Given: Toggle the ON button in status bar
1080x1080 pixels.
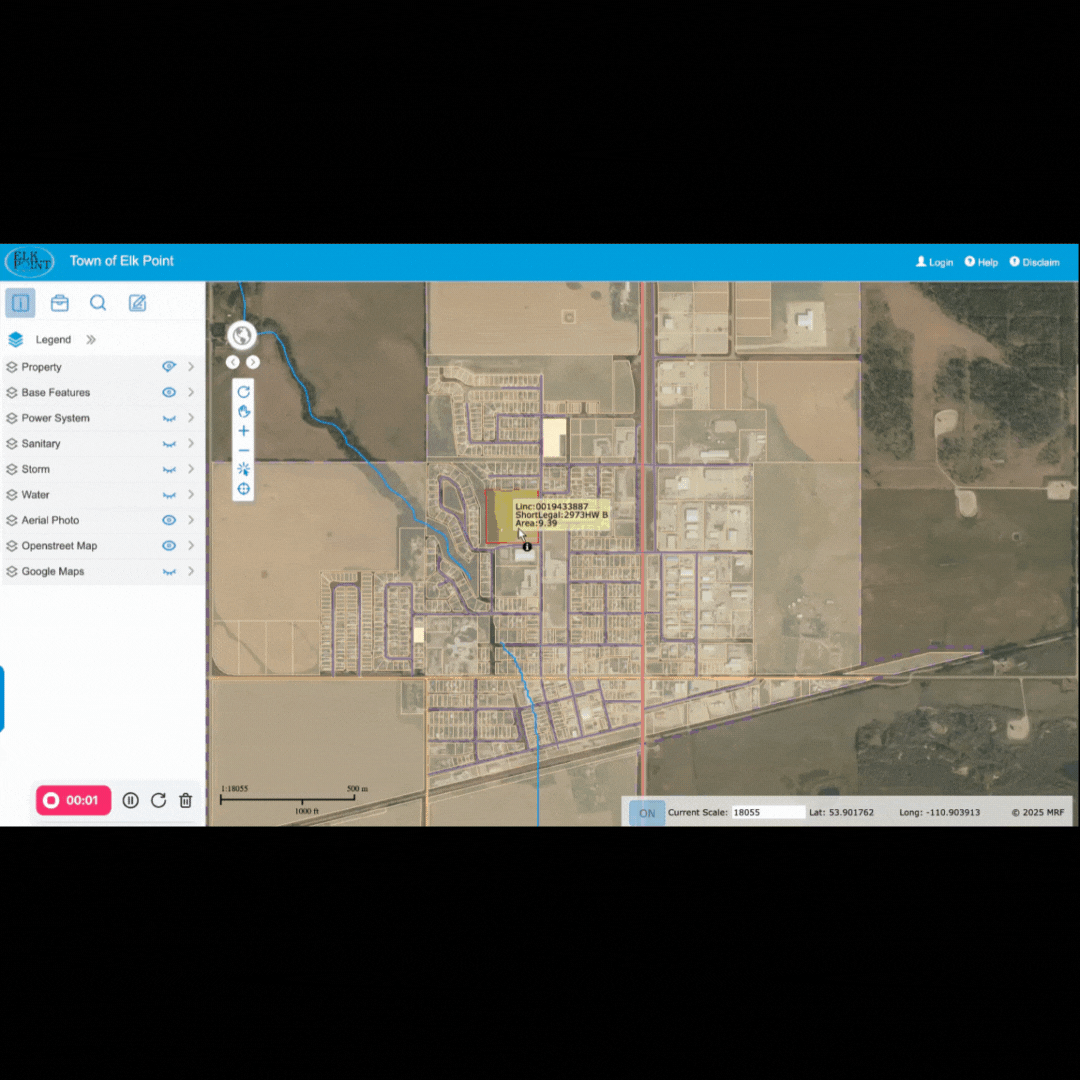Looking at the screenshot, I should coord(647,813).
